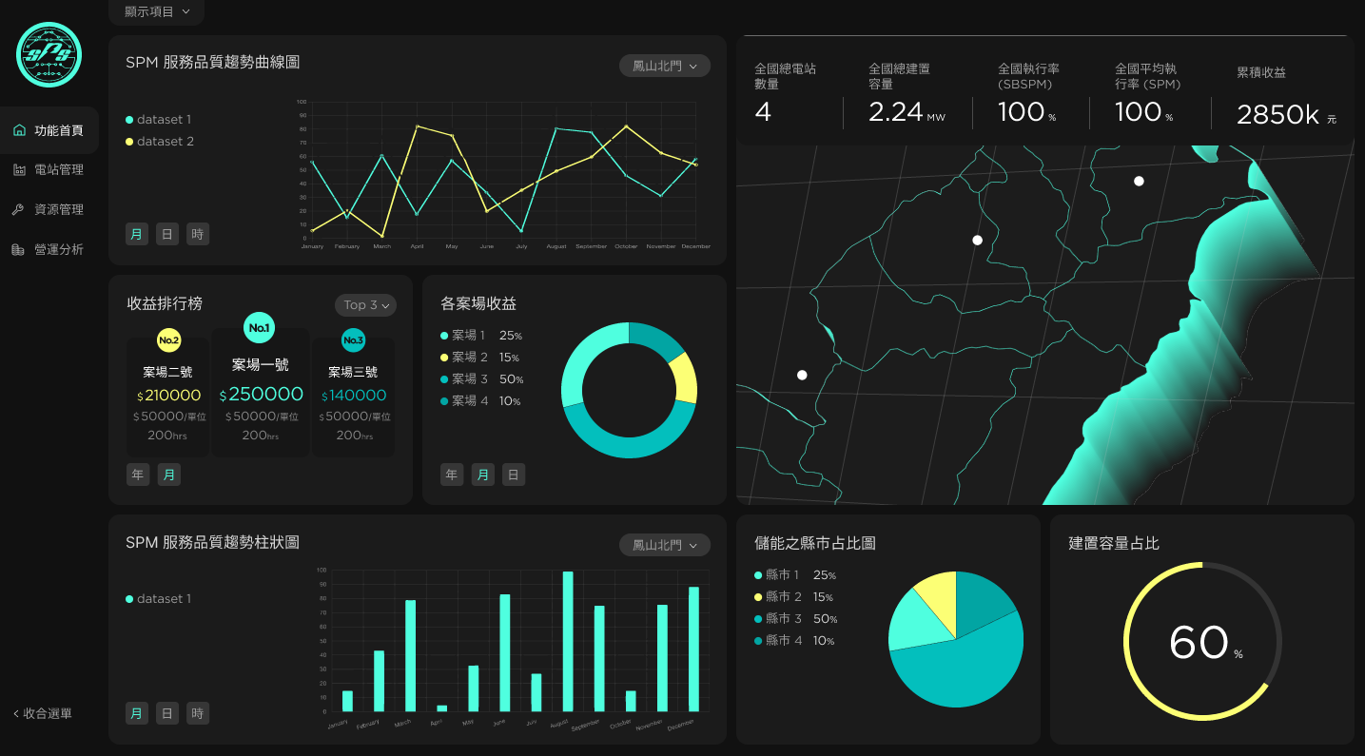Select 時 on the bar chart panel

198,713
